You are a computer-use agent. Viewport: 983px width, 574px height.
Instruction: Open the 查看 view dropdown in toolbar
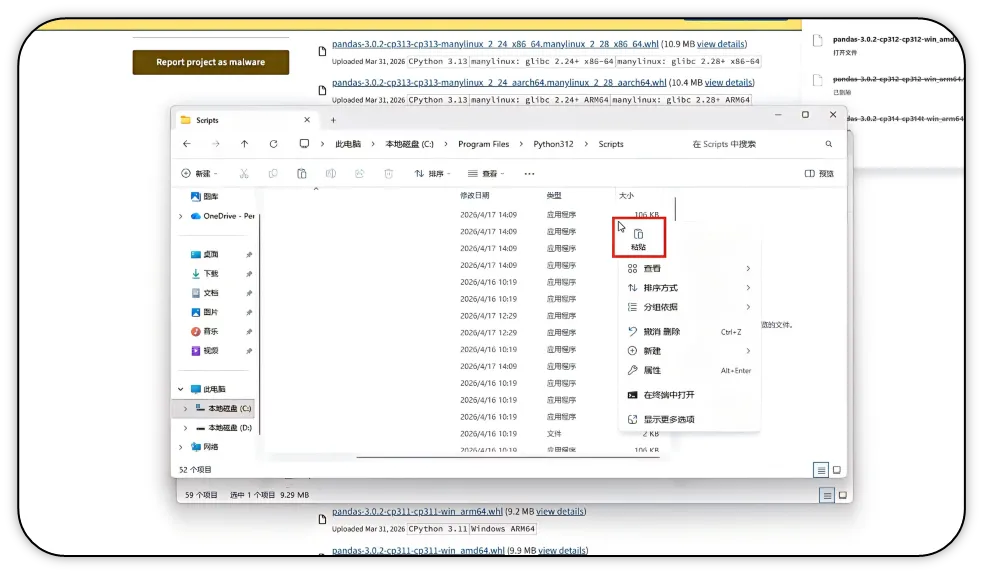point(486,174)
